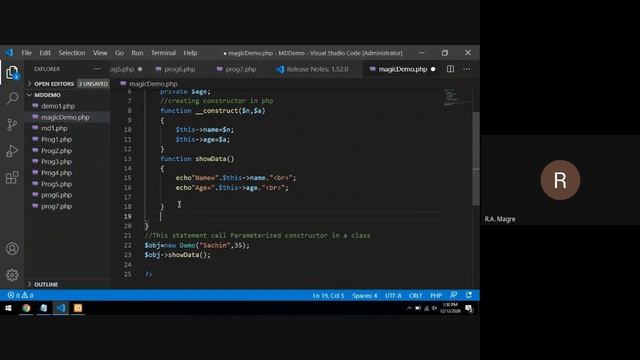Open the File menu

point(27,53)
